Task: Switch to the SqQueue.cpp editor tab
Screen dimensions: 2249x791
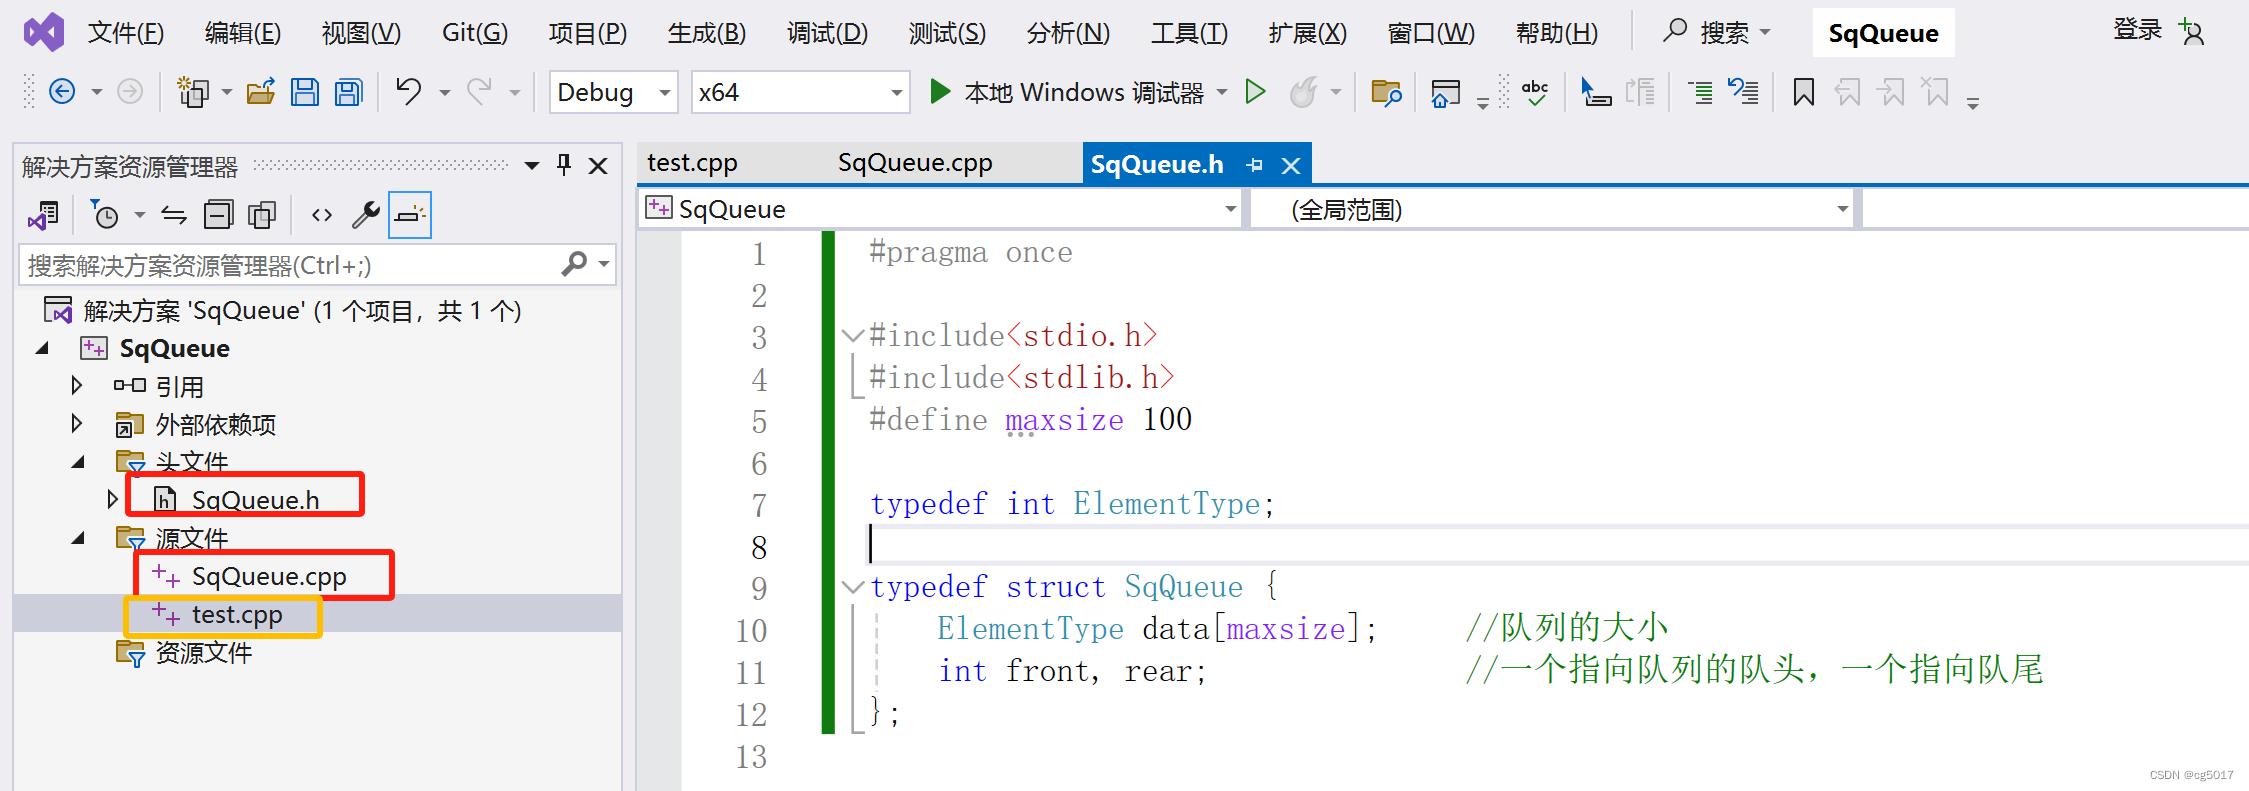Action: (915, 163)
